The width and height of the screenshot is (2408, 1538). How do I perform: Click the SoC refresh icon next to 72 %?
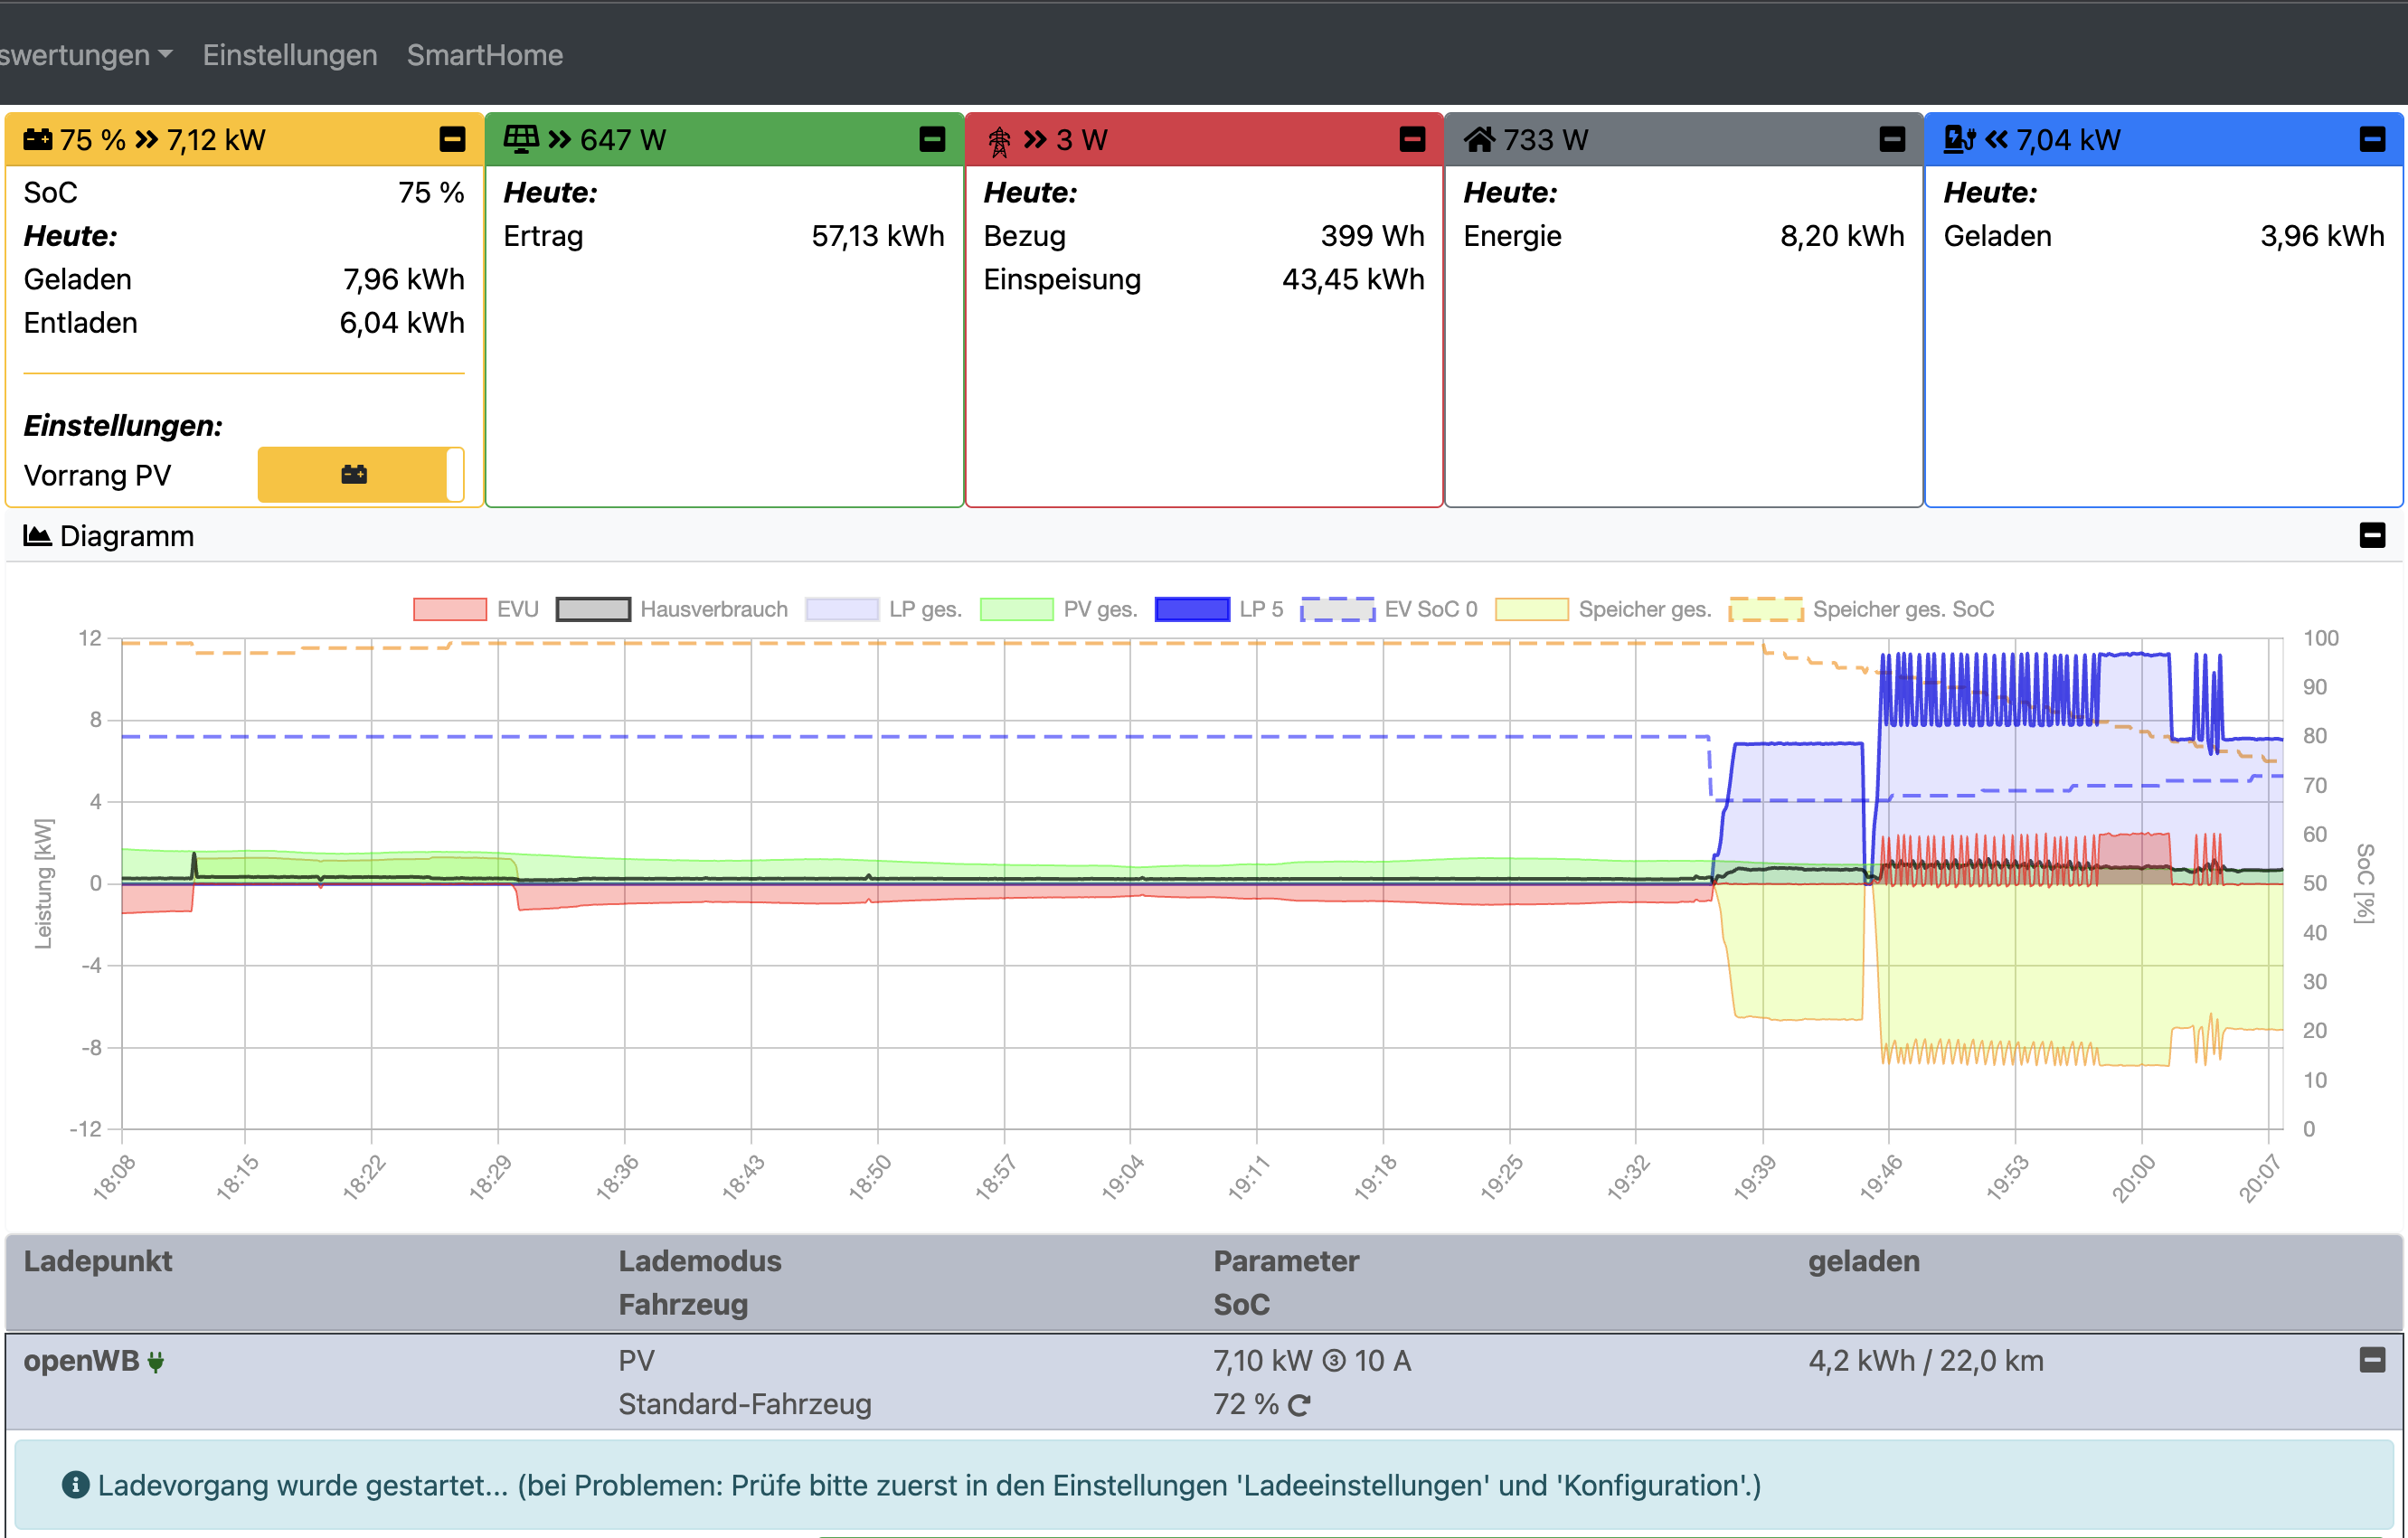tap(1299, 1406)
